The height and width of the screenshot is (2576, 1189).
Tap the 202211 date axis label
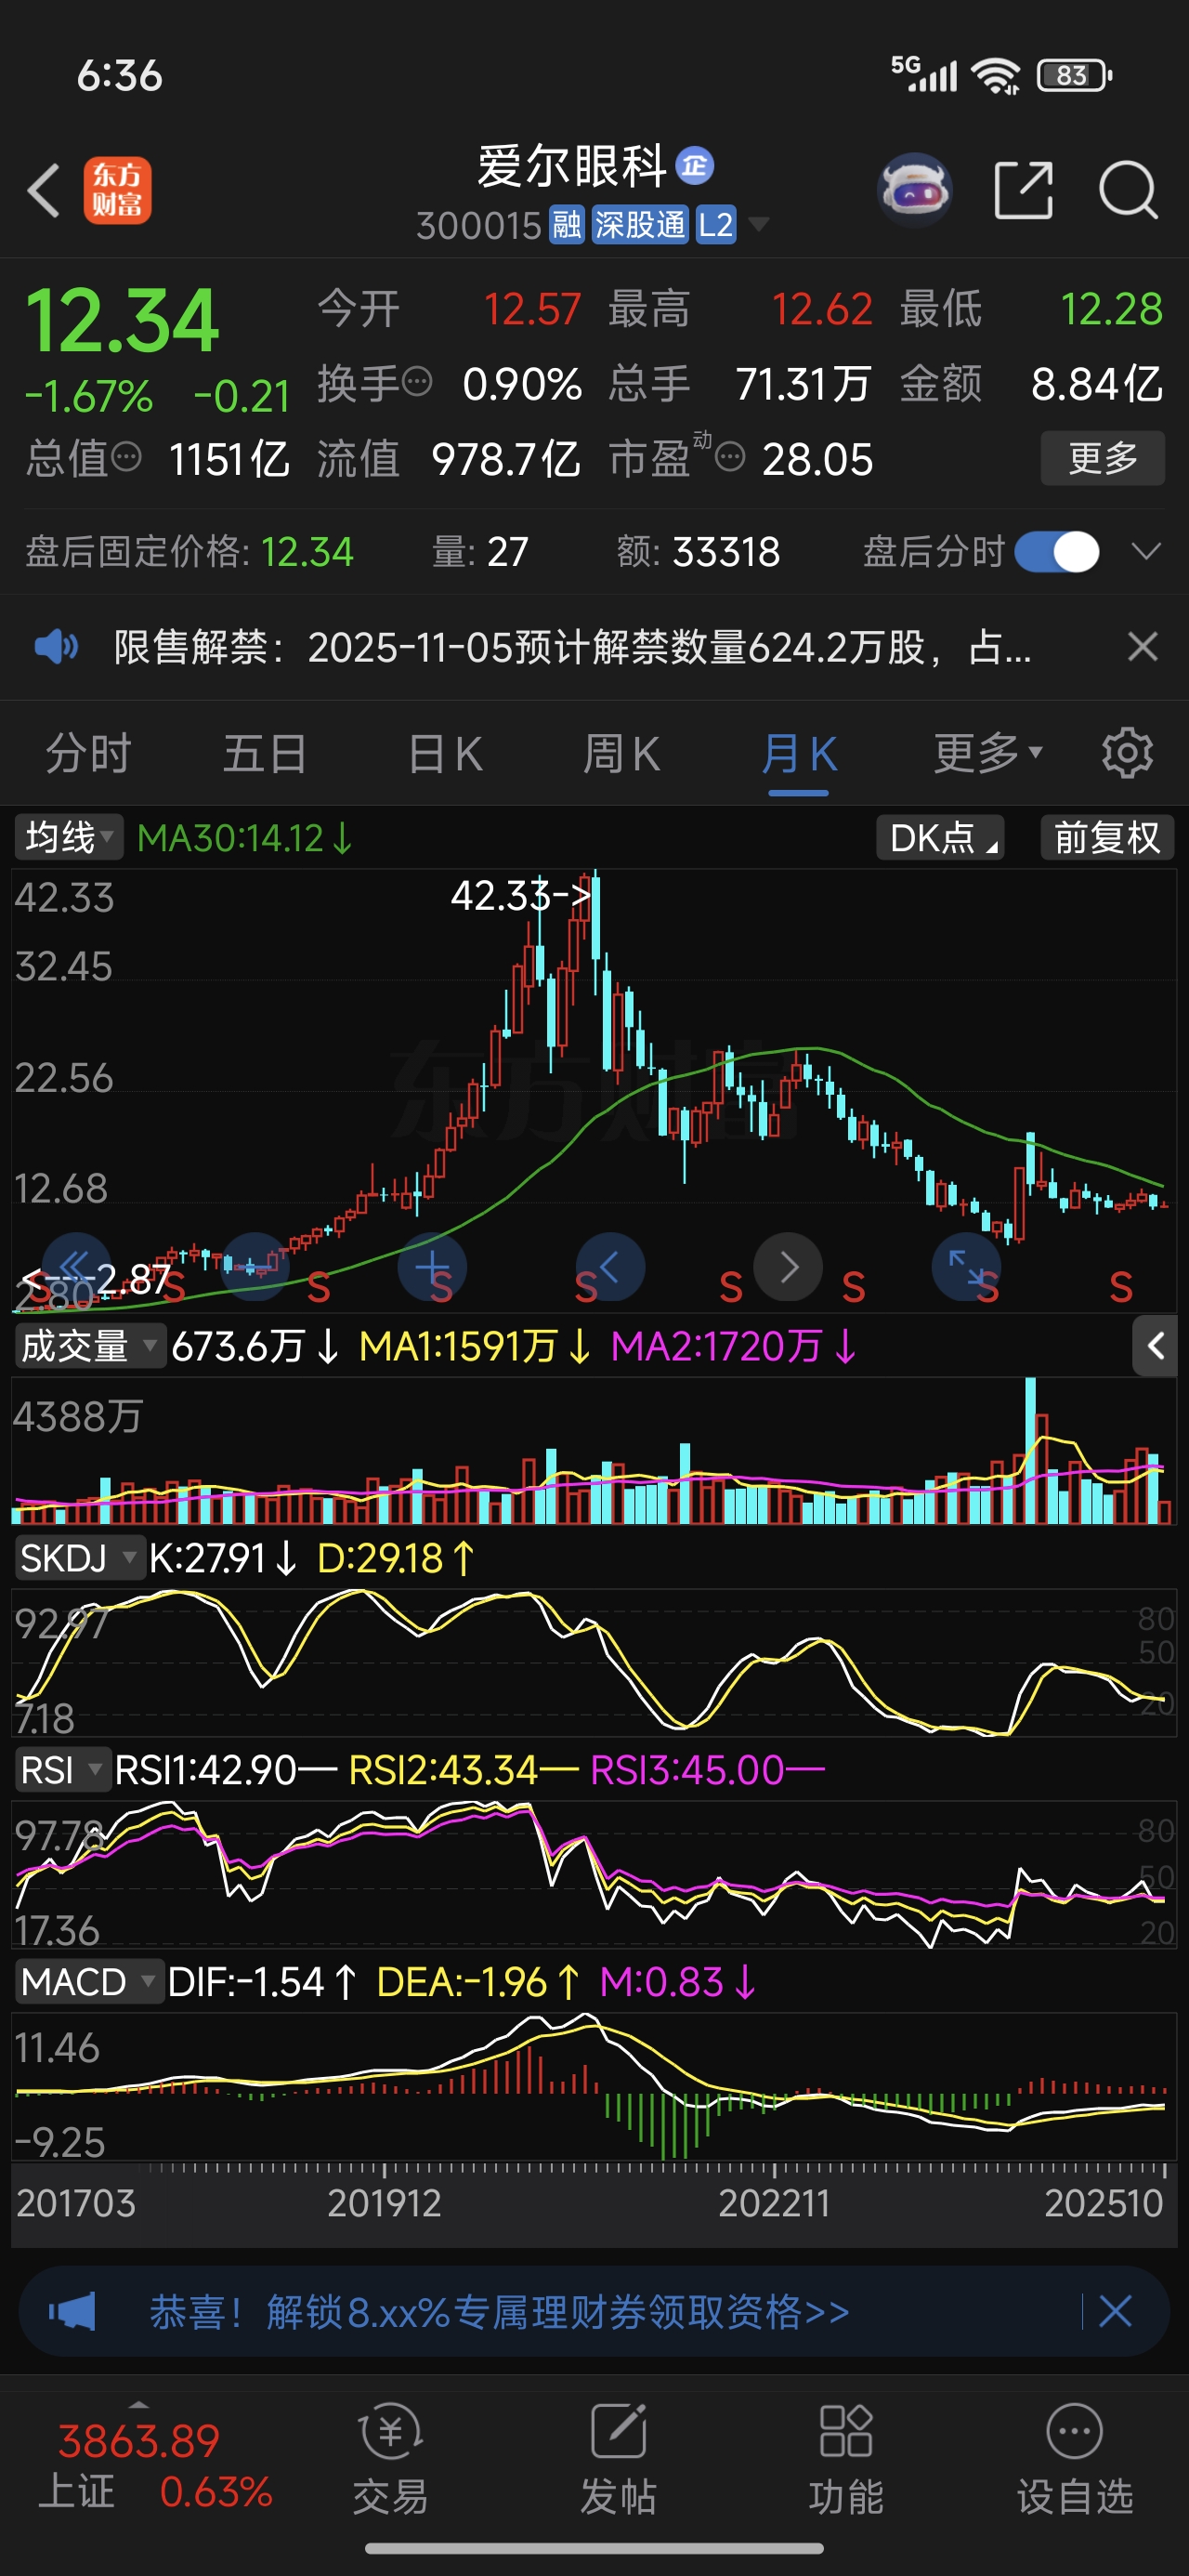tap(775, 2203)
